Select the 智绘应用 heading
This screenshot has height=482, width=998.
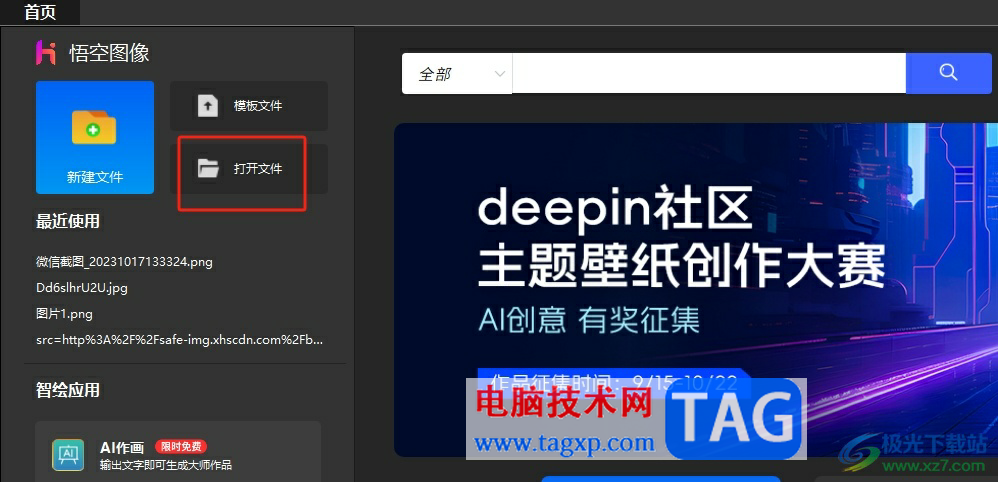coord(67,390)
